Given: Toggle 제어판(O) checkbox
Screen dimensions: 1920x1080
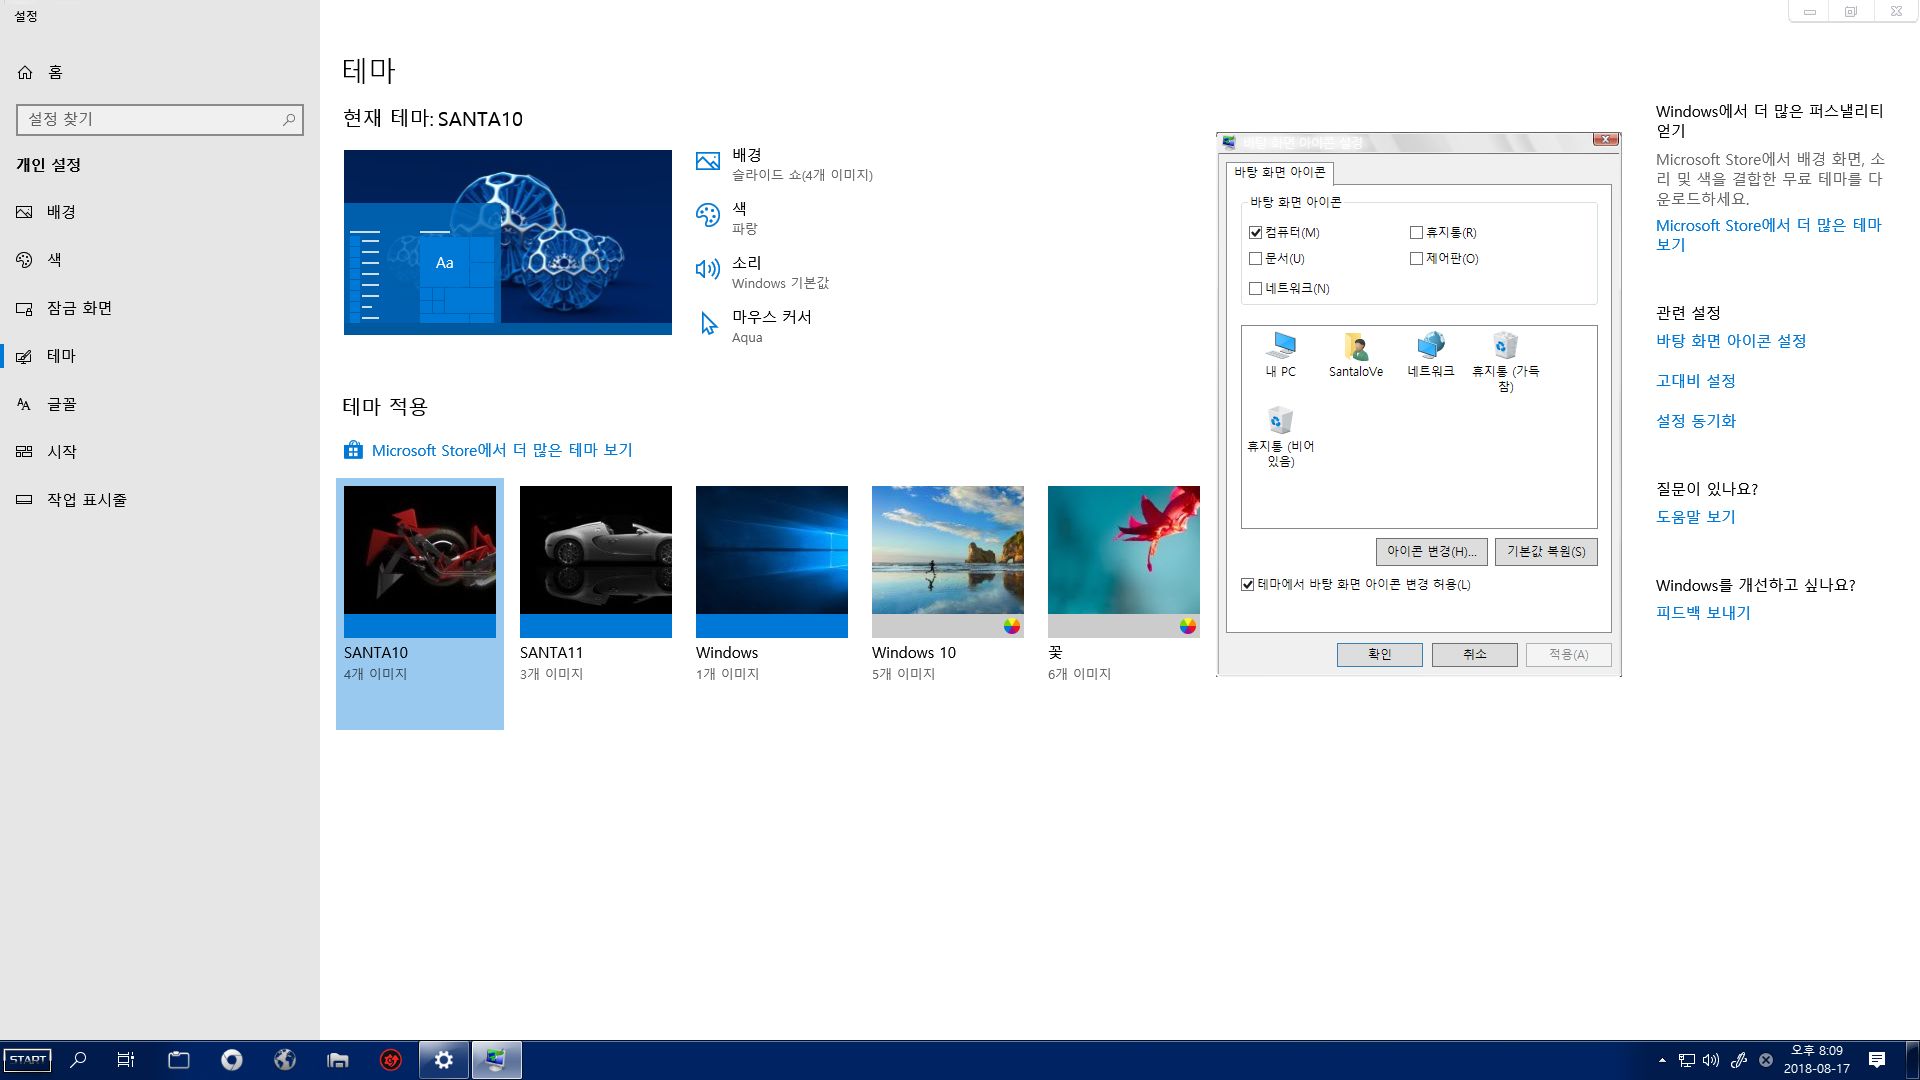Looking at the screenshot, I should tap(1416, 259).
